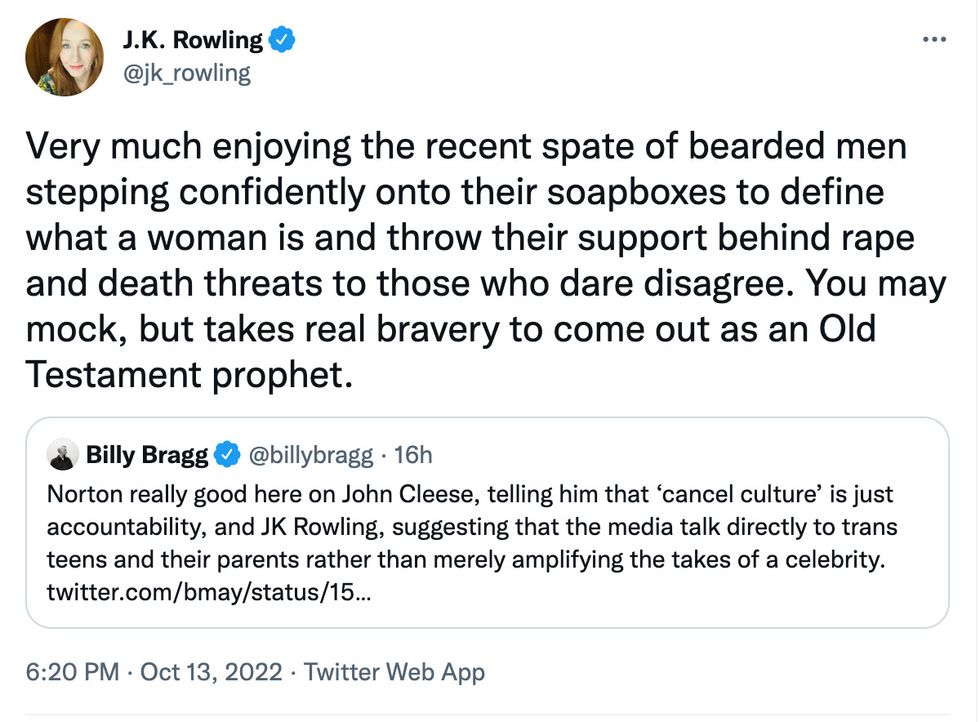Open J.K. Rowling's profile photo

(x=65, y=57)
